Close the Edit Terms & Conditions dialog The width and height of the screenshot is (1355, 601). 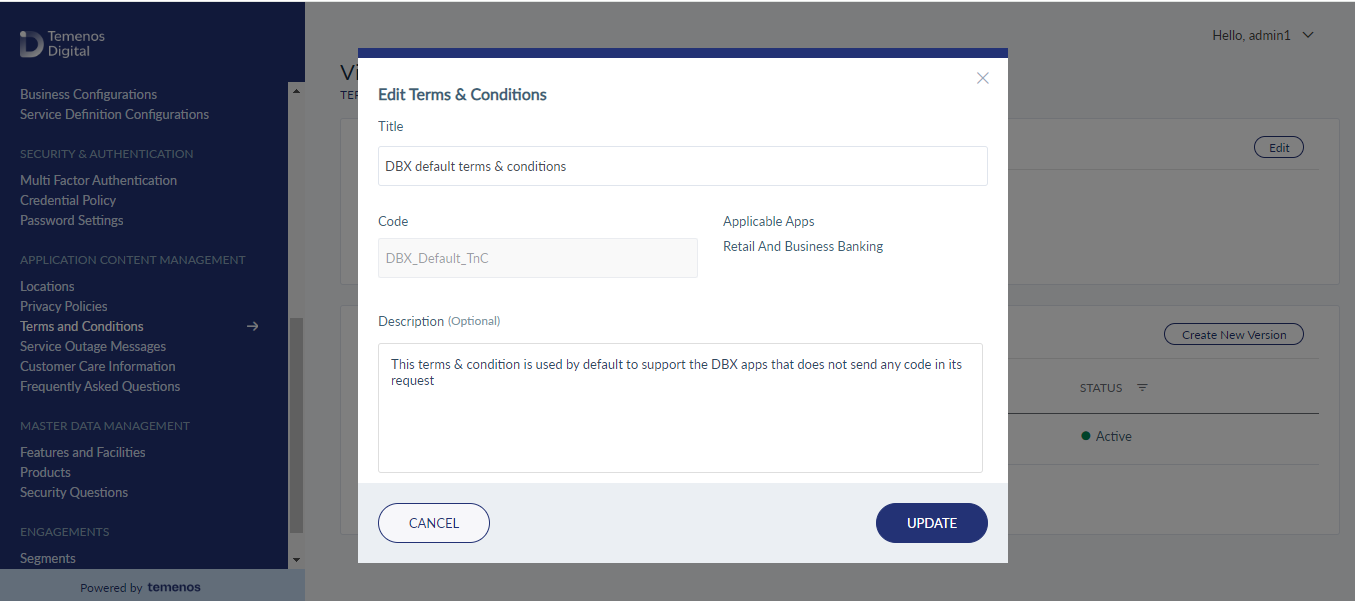click(983, 78)
